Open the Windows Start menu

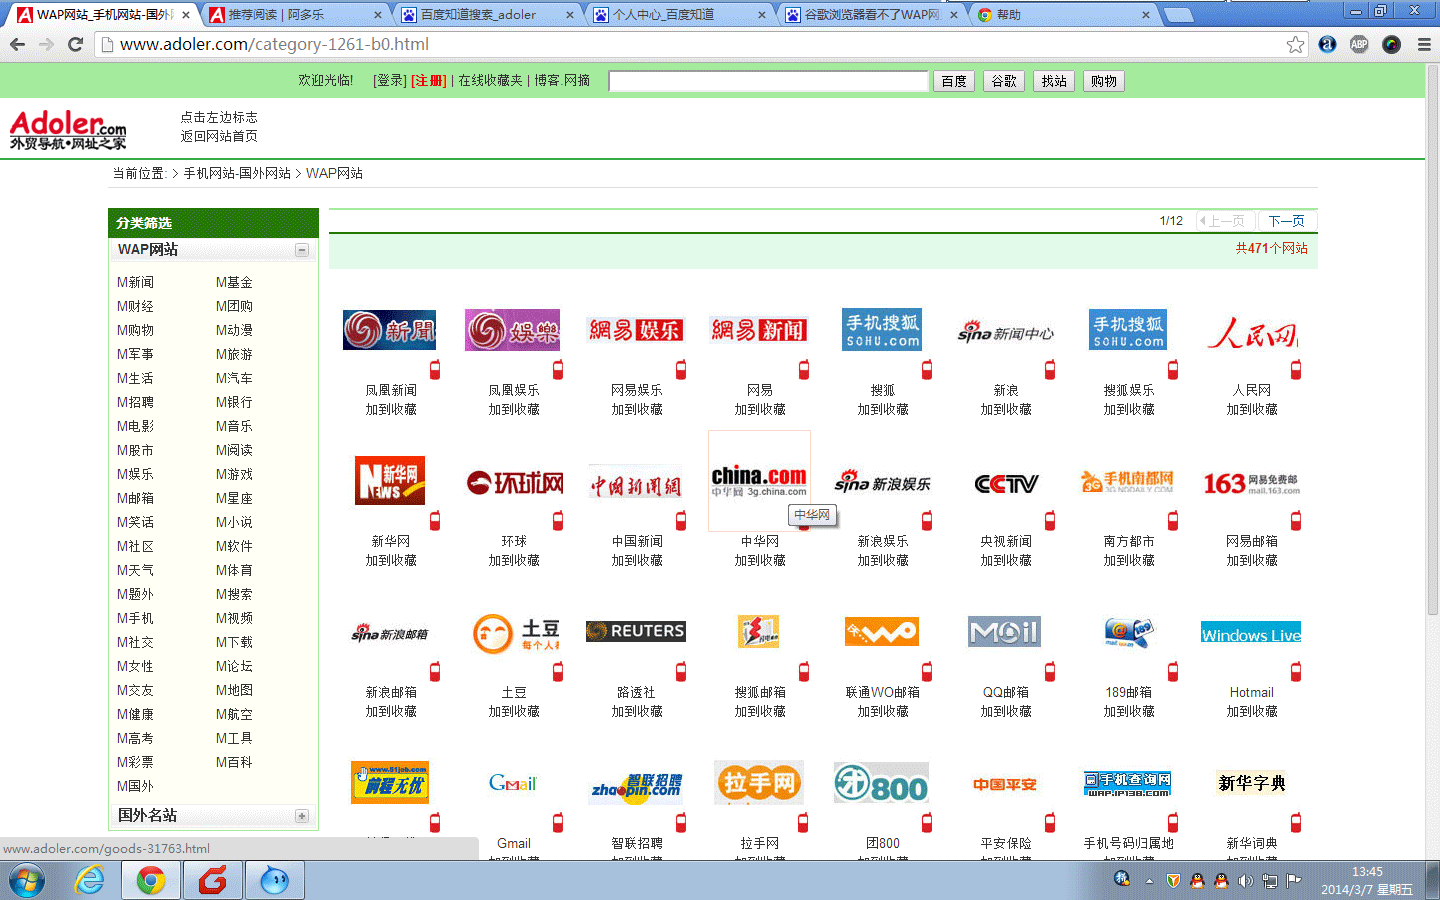tap(27, 880)
